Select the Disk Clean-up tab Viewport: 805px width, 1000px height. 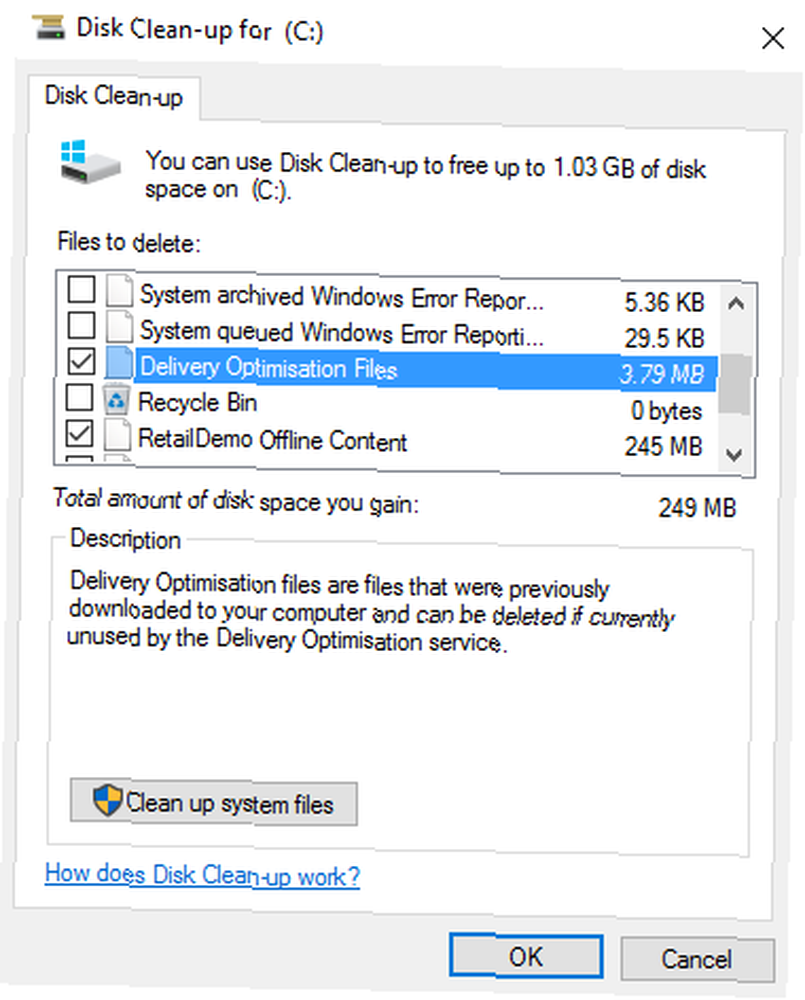coord(114,97)
